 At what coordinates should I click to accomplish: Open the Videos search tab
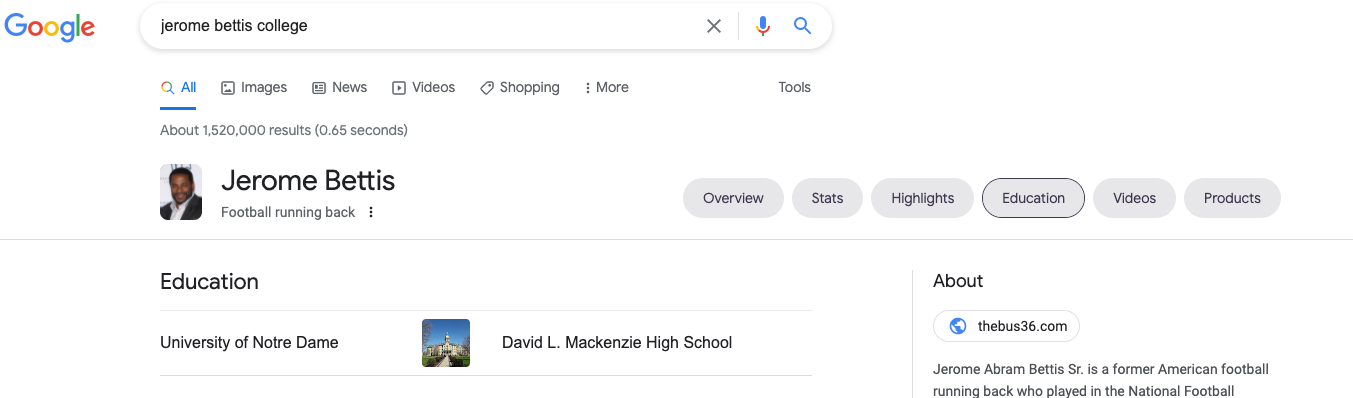coord(423,87)
